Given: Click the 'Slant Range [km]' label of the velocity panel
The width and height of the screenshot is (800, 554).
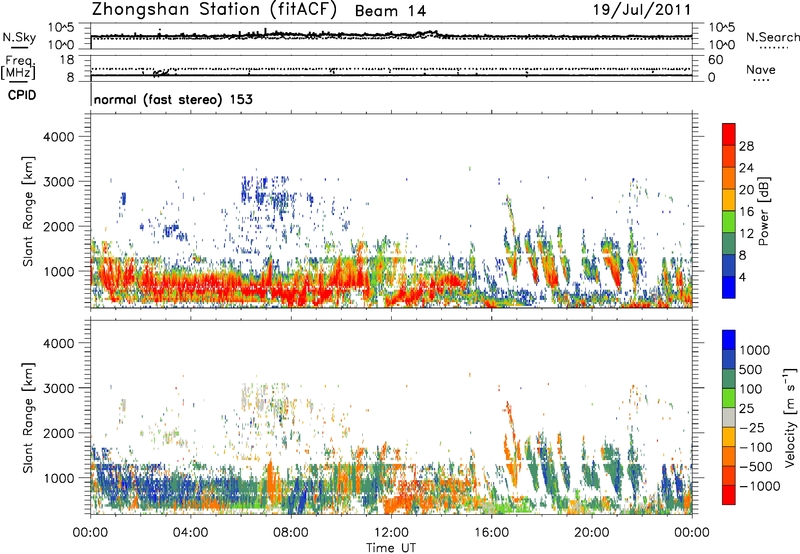Looking at the screenshot, I should 29,417.
